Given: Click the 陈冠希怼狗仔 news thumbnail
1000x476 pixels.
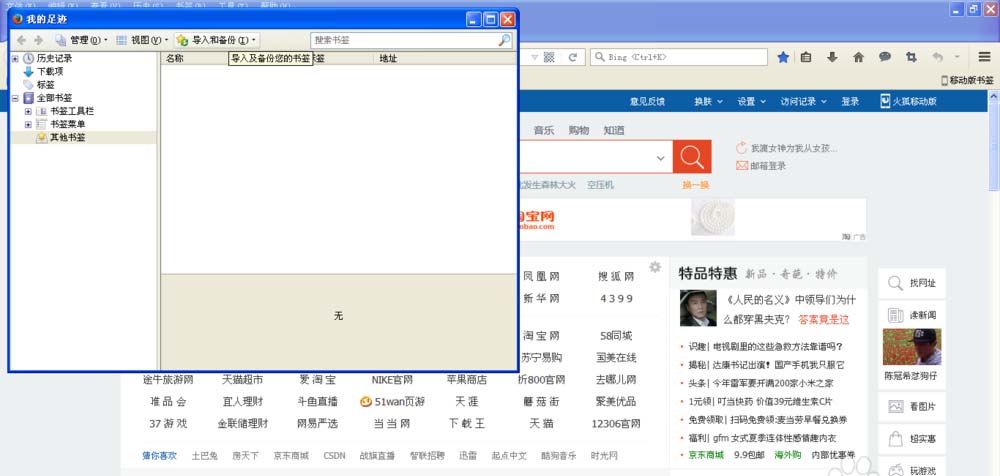Looking at the screenshot, I should [912, 347].
